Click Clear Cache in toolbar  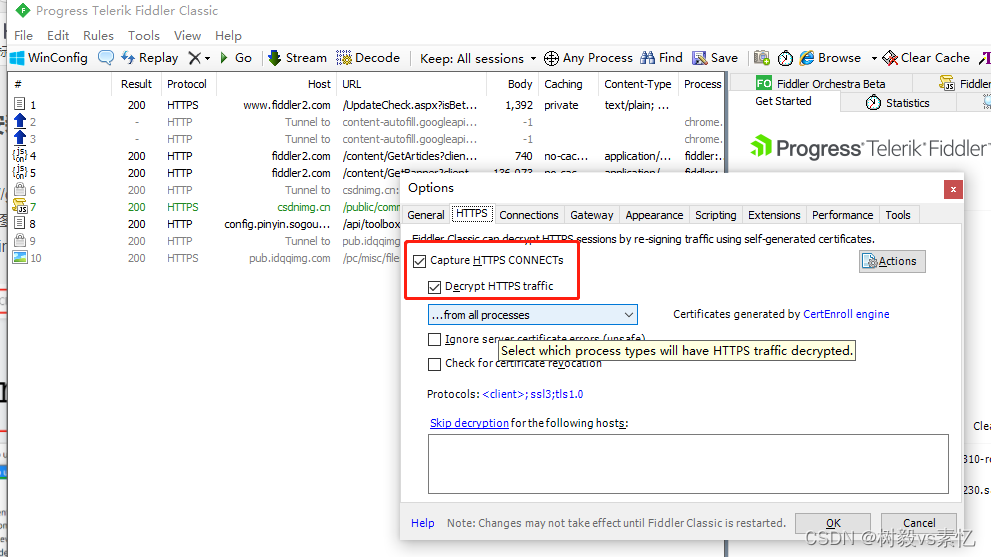click(x=926, y=58)
